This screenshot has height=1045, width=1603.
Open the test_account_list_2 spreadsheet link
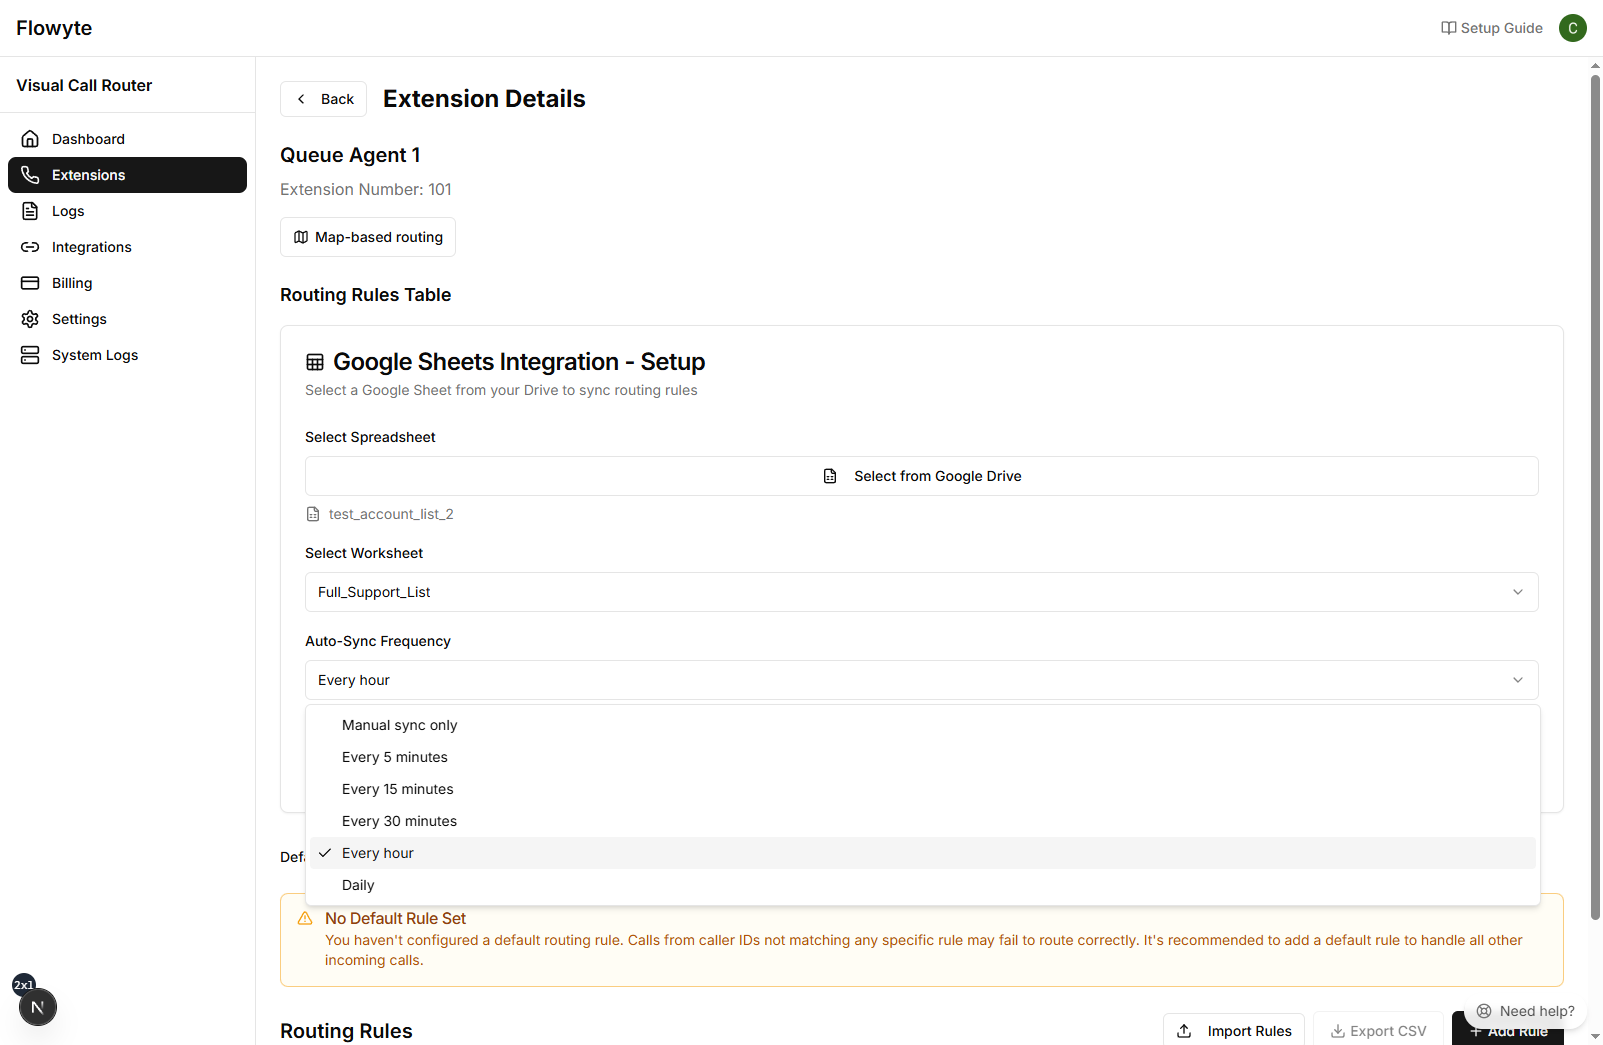point(390,513)
